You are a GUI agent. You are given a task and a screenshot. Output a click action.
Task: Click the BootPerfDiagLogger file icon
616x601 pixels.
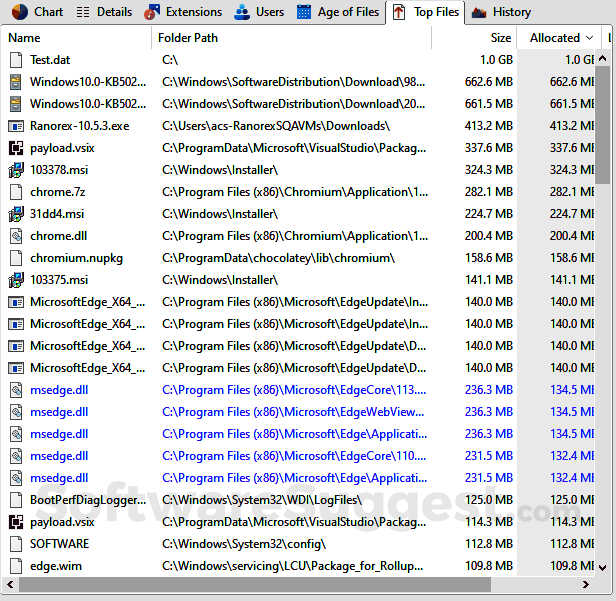coord(16,500)
